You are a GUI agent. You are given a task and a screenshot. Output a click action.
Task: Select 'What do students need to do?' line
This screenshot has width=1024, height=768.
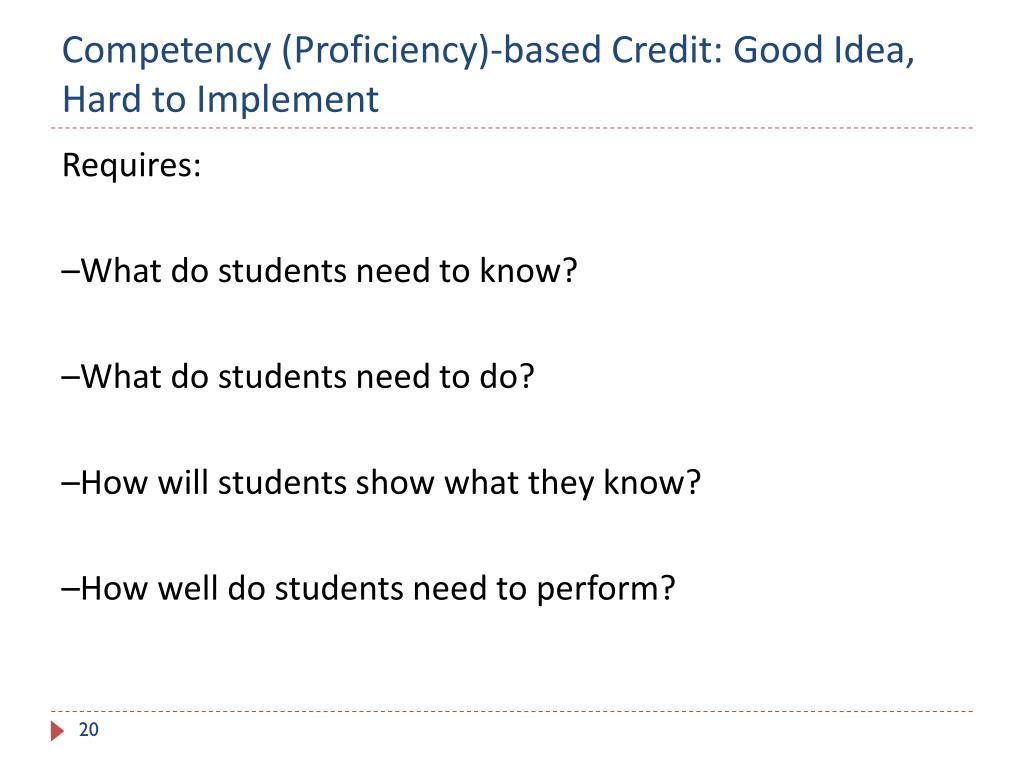[298, 377]
